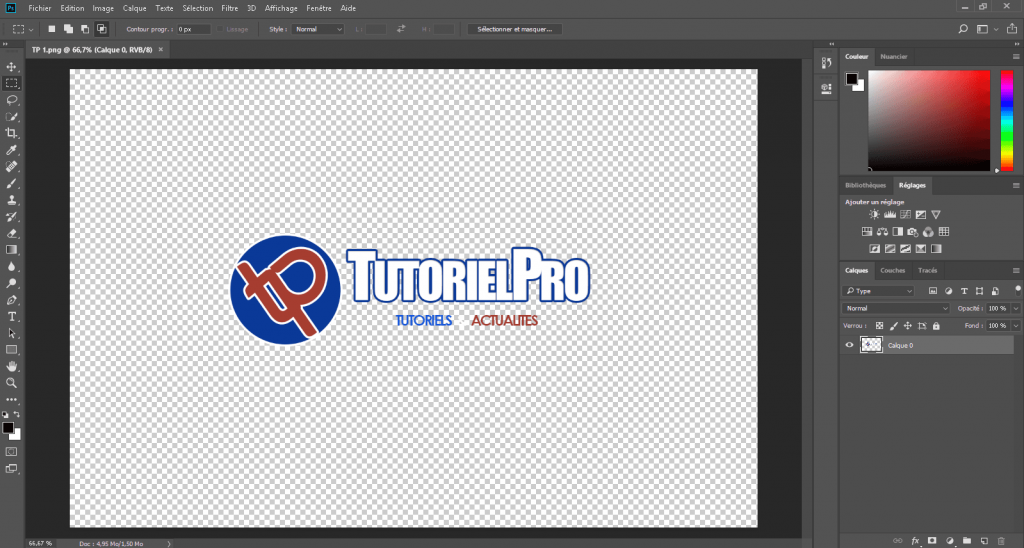Open the blend mode Normal dropdown
Viewport: 1024px width, 548px height.
[896, 308]
